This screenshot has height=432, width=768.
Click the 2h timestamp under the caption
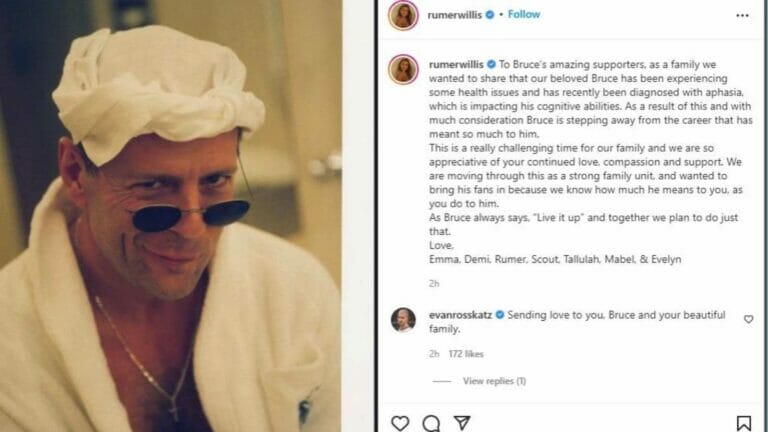pyautogui.click(x=434, y=284)
